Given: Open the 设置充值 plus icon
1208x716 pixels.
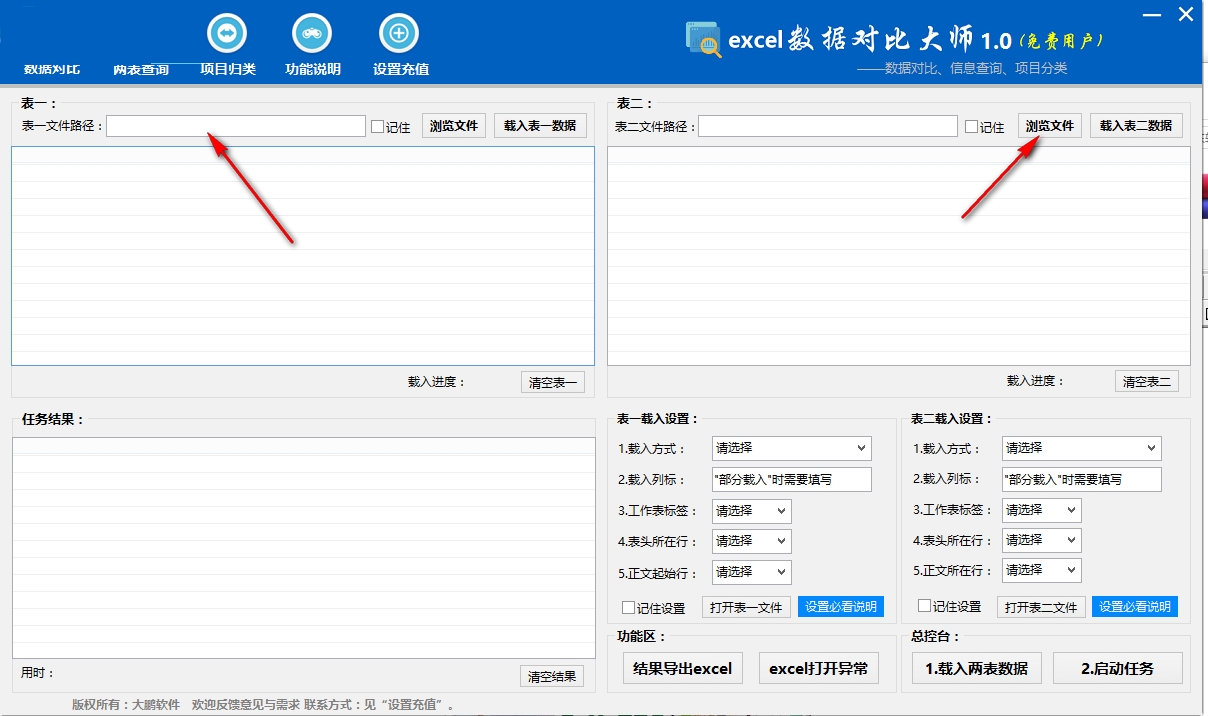Looking at the screenshot, I should click(x=399, y=34).
